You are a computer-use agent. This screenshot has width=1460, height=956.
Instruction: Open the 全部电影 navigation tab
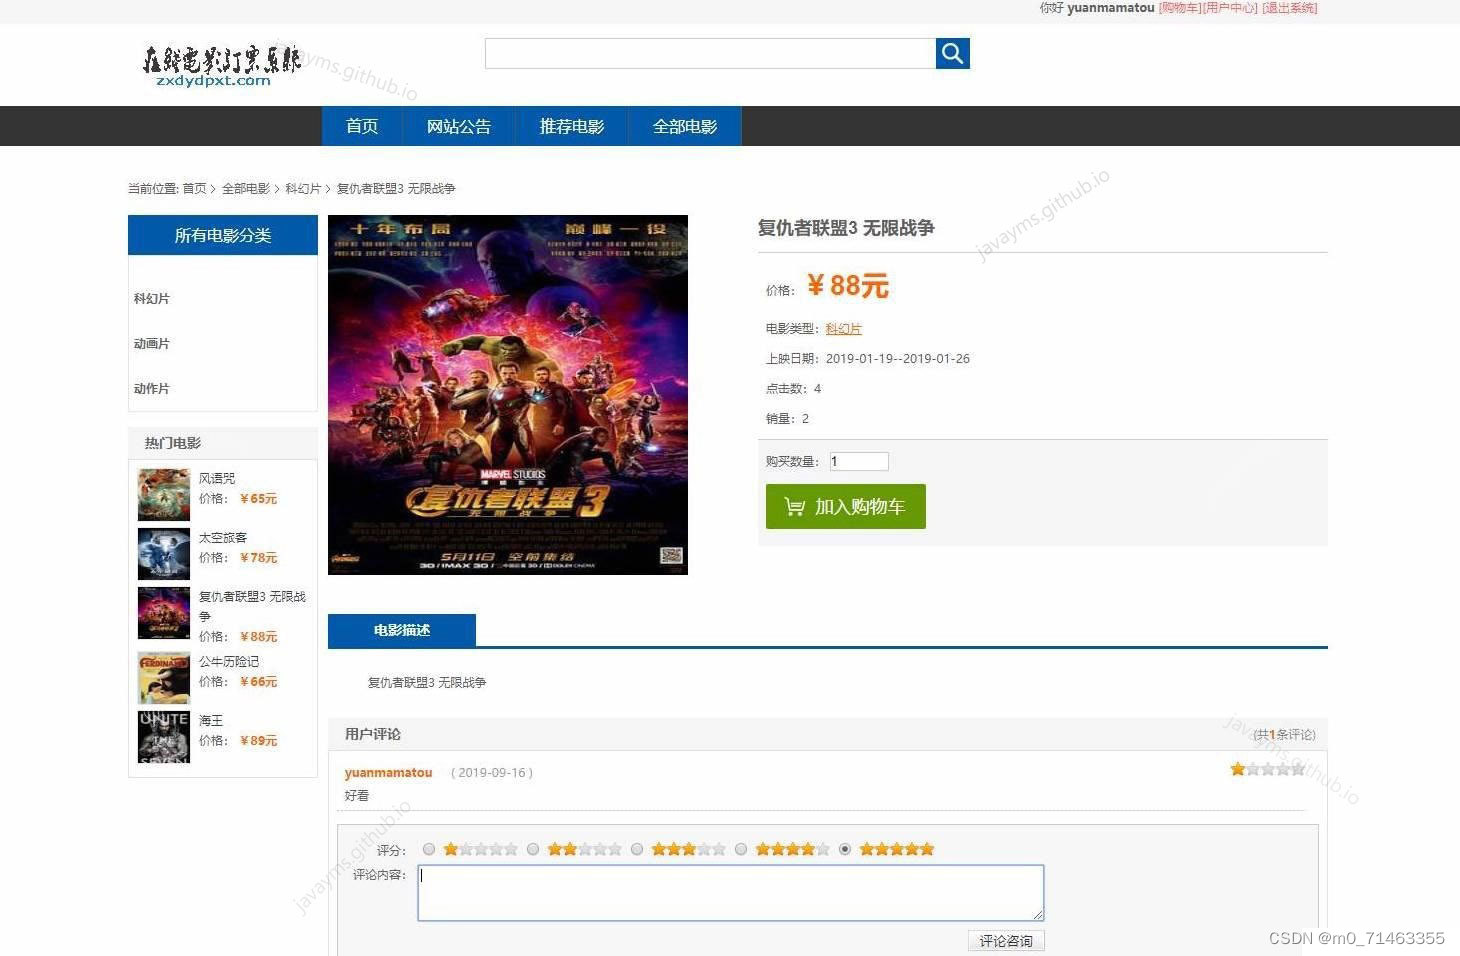tap(685, 126)
